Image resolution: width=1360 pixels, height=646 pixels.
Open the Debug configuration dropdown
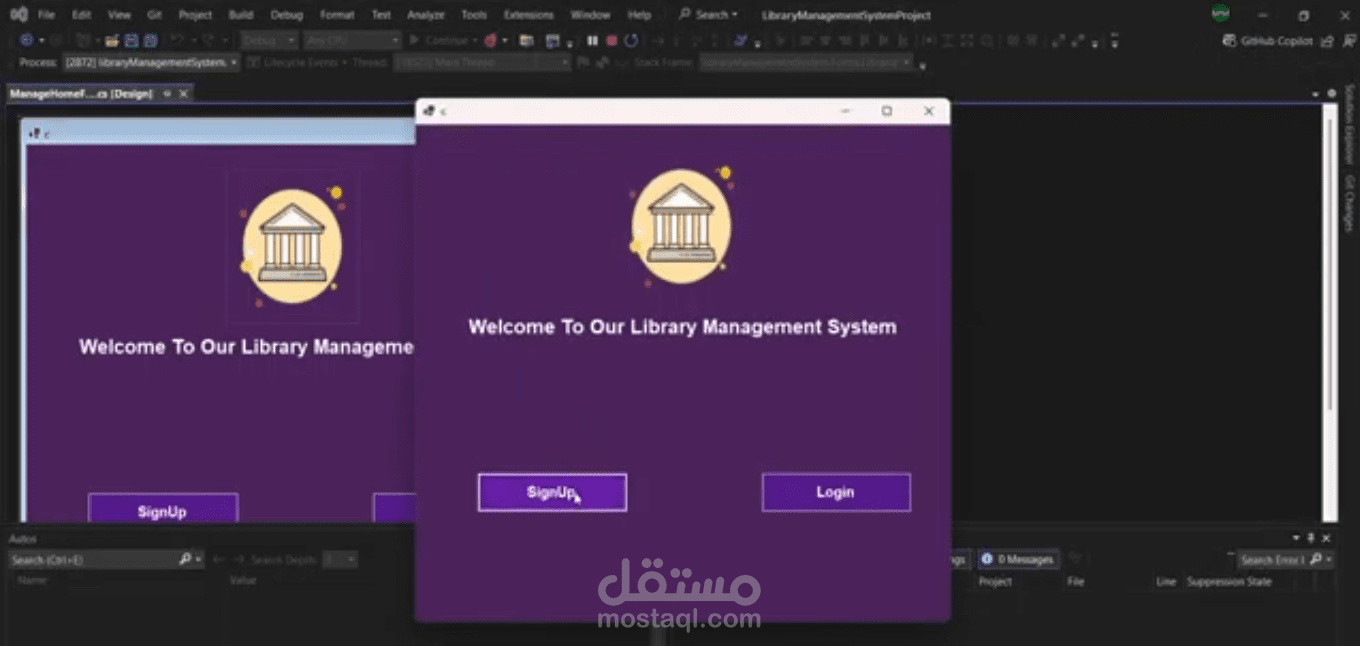(267, 40)
